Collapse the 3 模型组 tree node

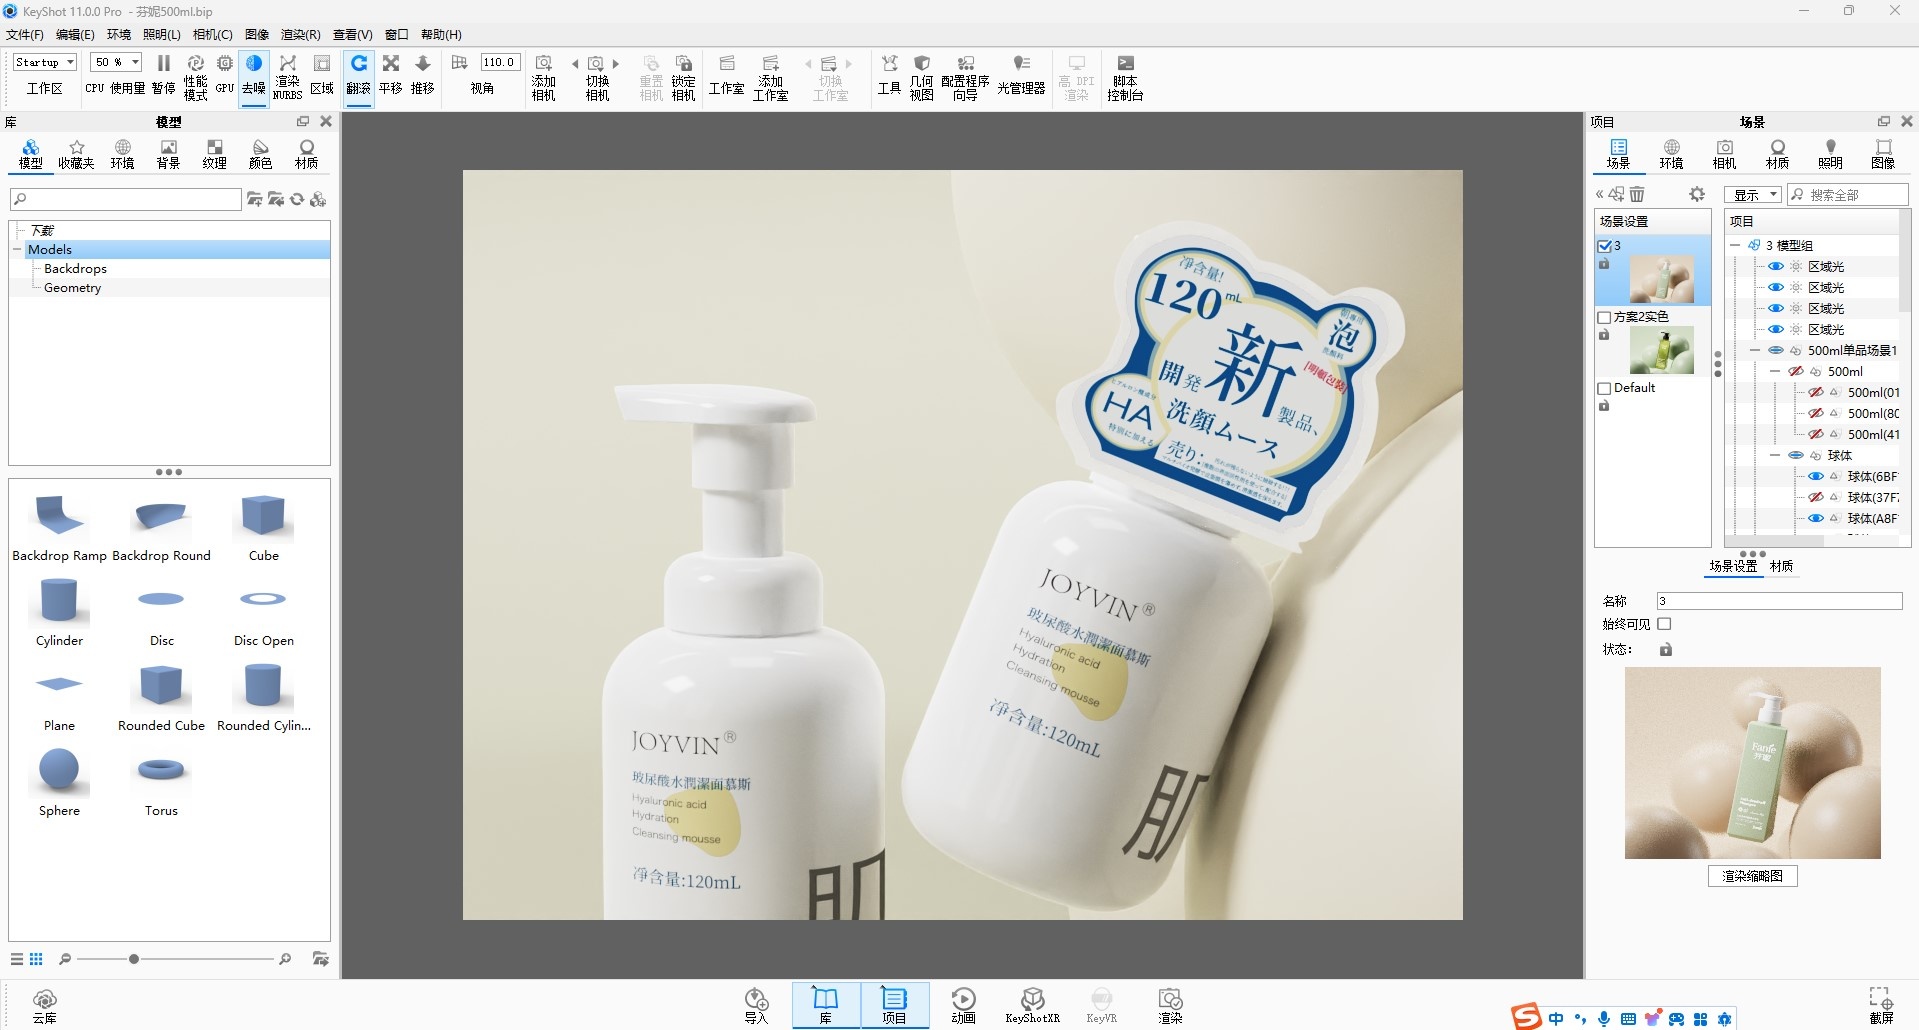(x=1735, y=245)
